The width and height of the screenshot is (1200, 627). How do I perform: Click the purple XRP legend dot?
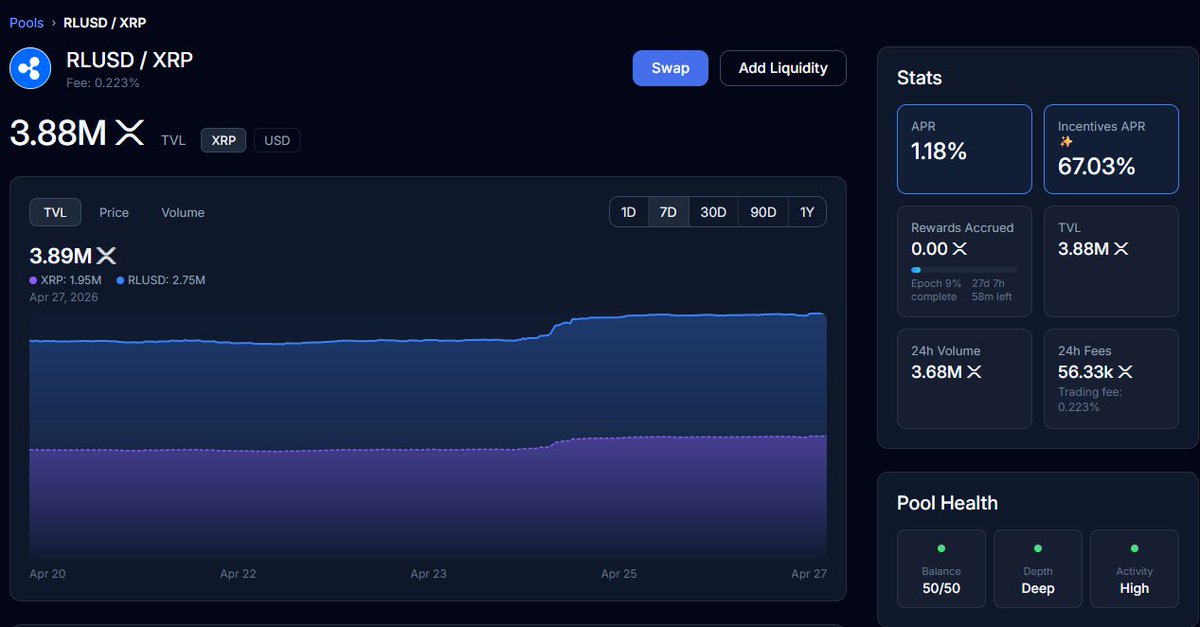33,281
